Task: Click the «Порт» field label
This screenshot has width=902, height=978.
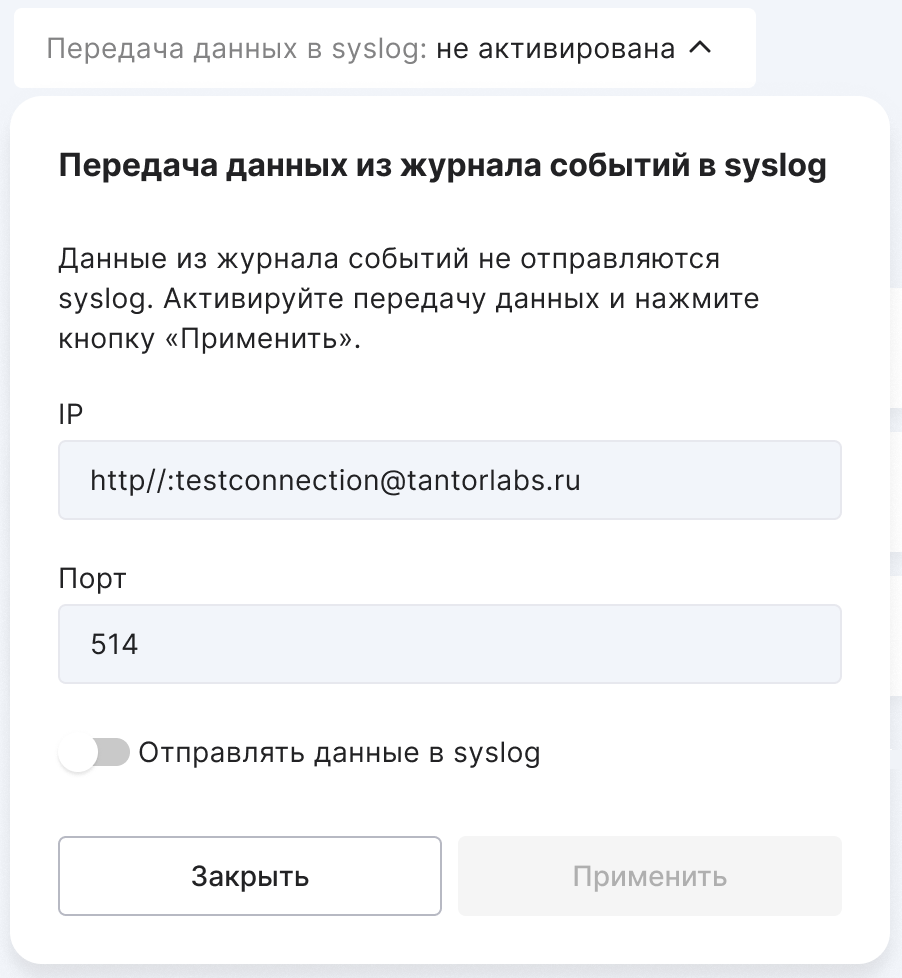Action: [x=93, y=578]
